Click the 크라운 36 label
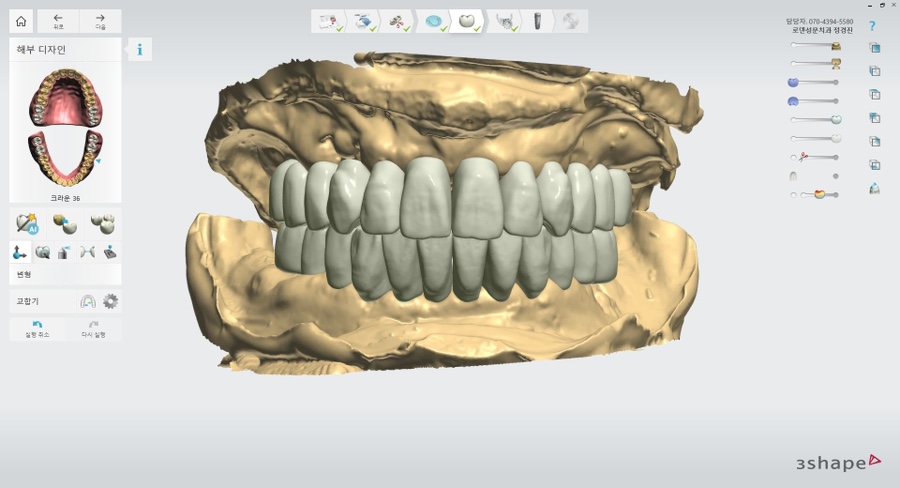 pos(65,198)
